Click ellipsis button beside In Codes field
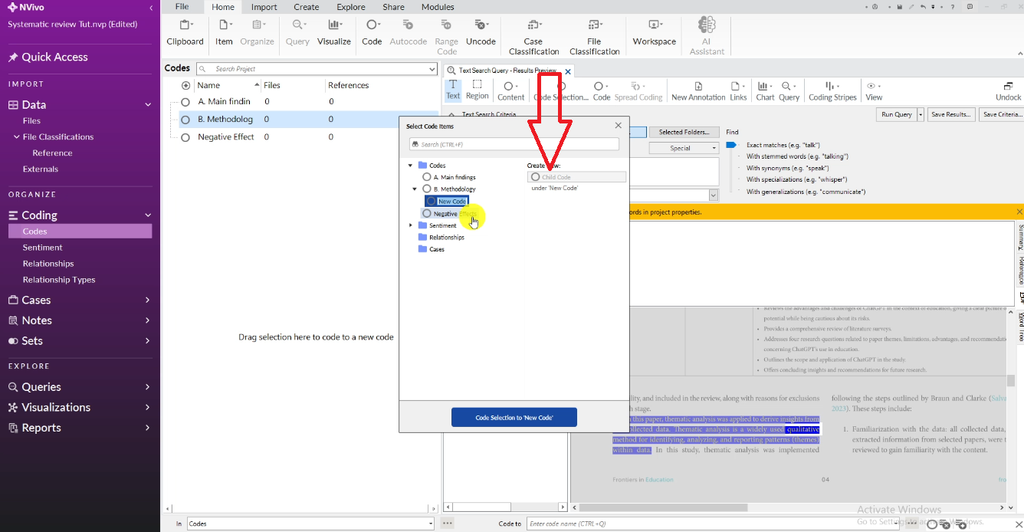Screen dimensions: 1024x532 (x=447, y=523)
